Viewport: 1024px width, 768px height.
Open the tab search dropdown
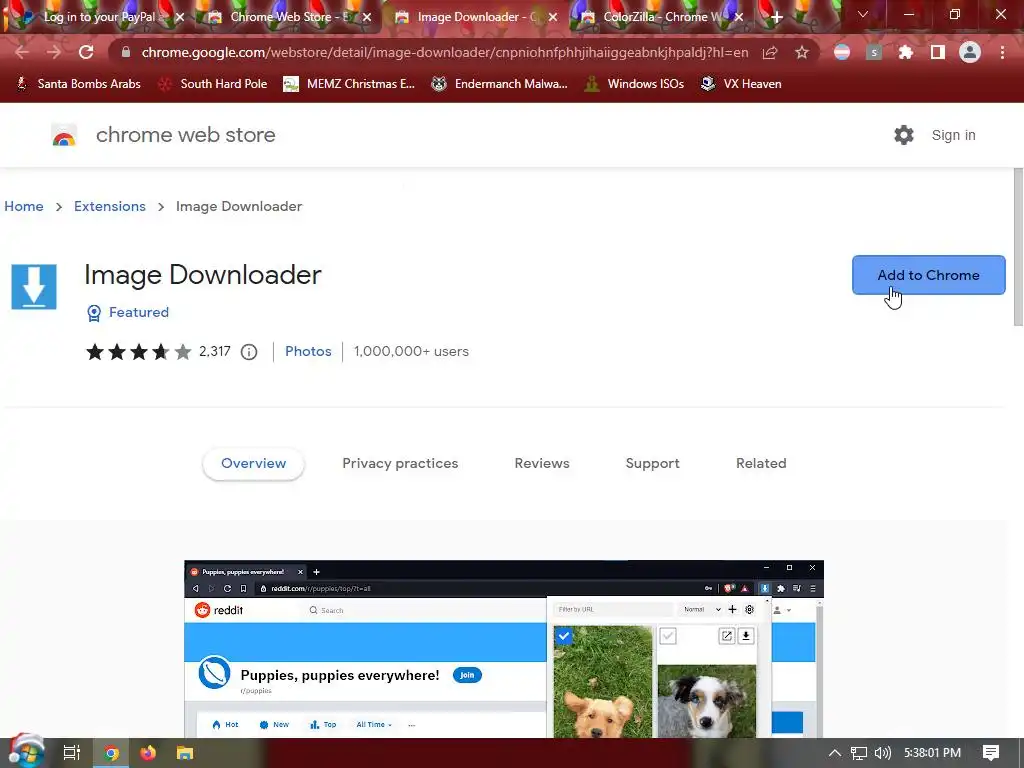(863, 14)
